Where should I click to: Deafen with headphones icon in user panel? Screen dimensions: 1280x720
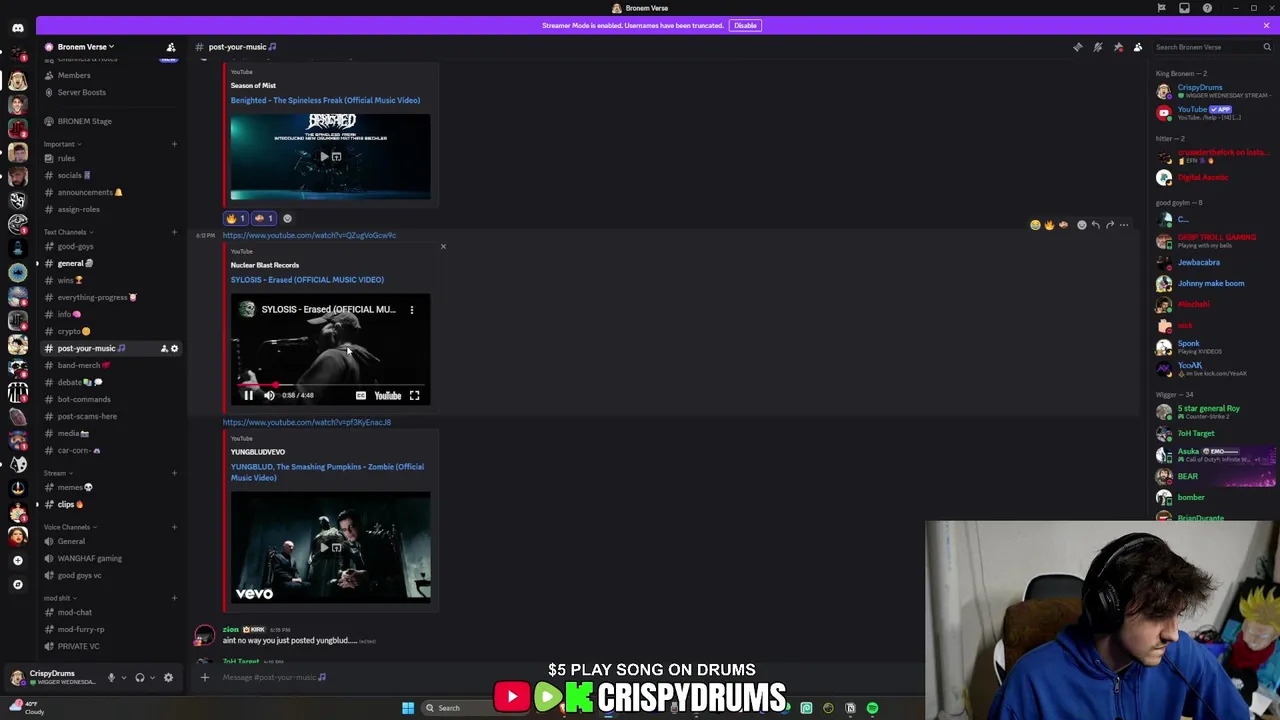tap(140, 678)
